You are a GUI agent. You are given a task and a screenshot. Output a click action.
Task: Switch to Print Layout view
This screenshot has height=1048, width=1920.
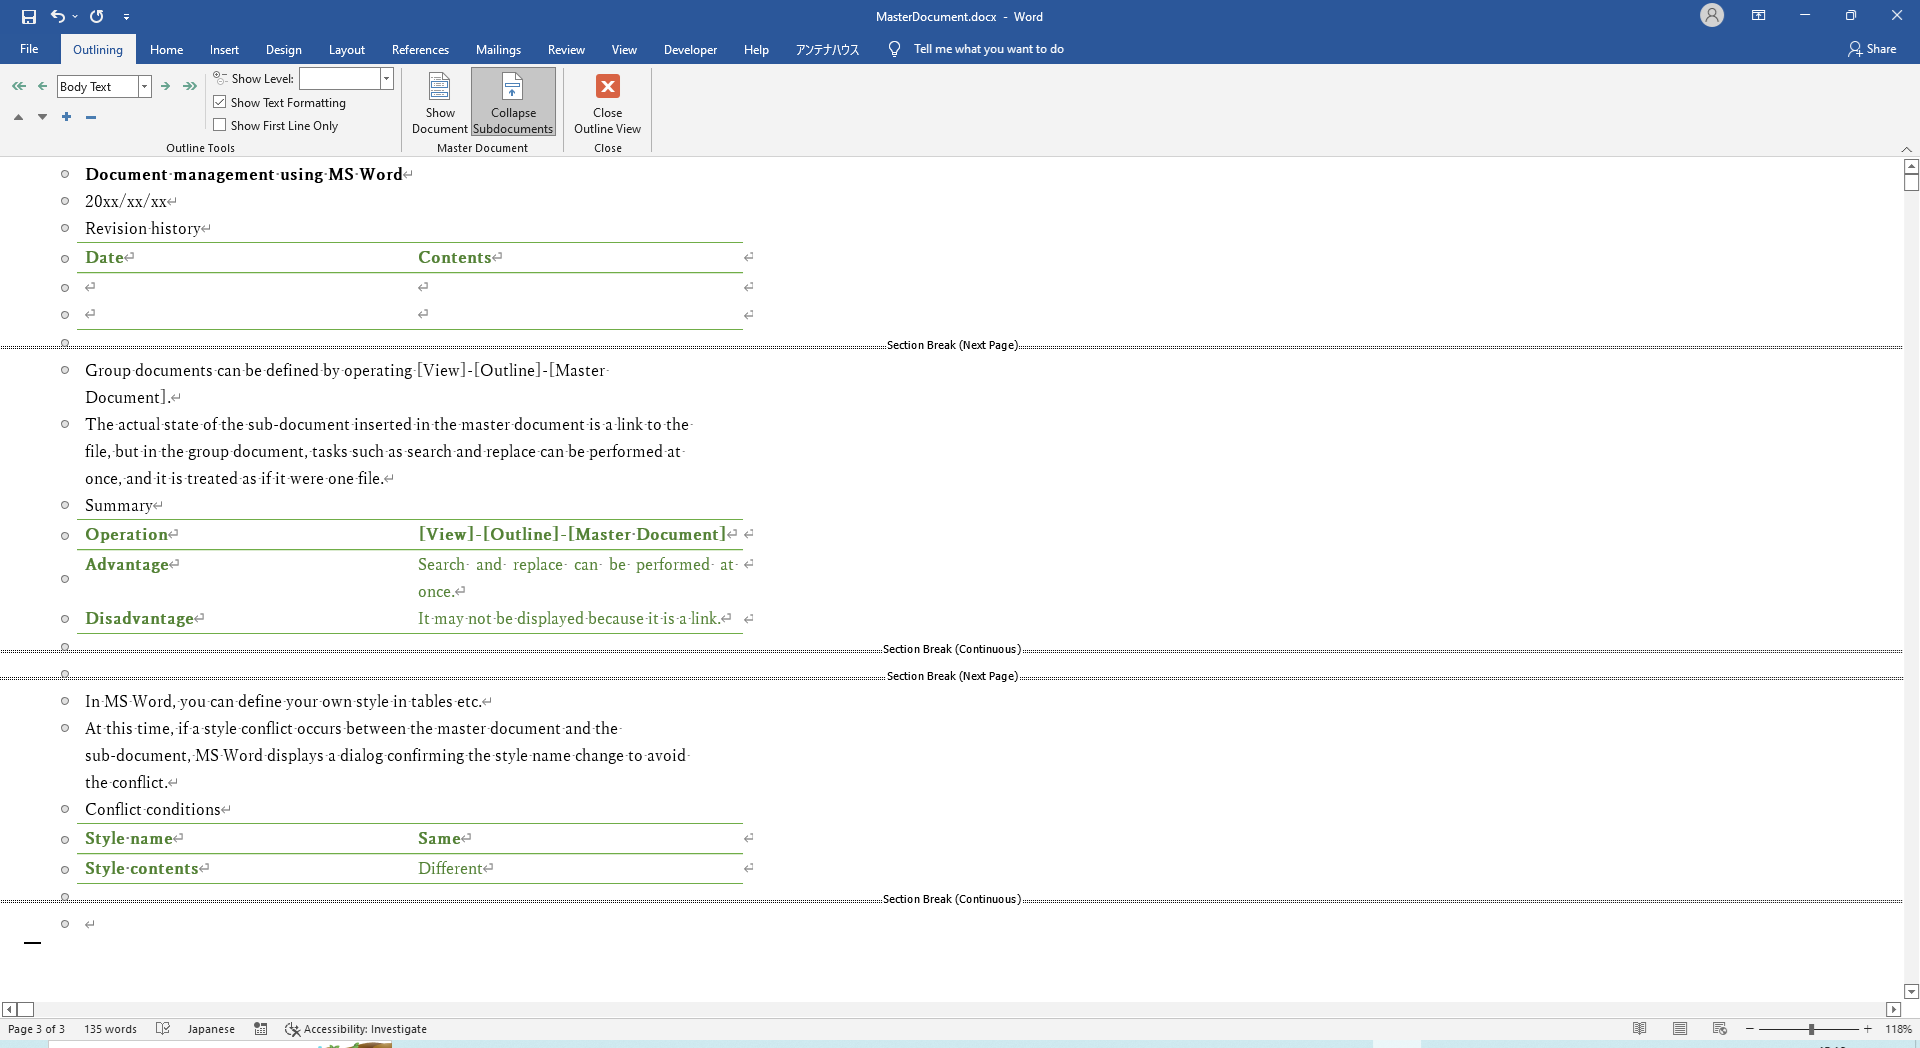click(1680, 1029)
